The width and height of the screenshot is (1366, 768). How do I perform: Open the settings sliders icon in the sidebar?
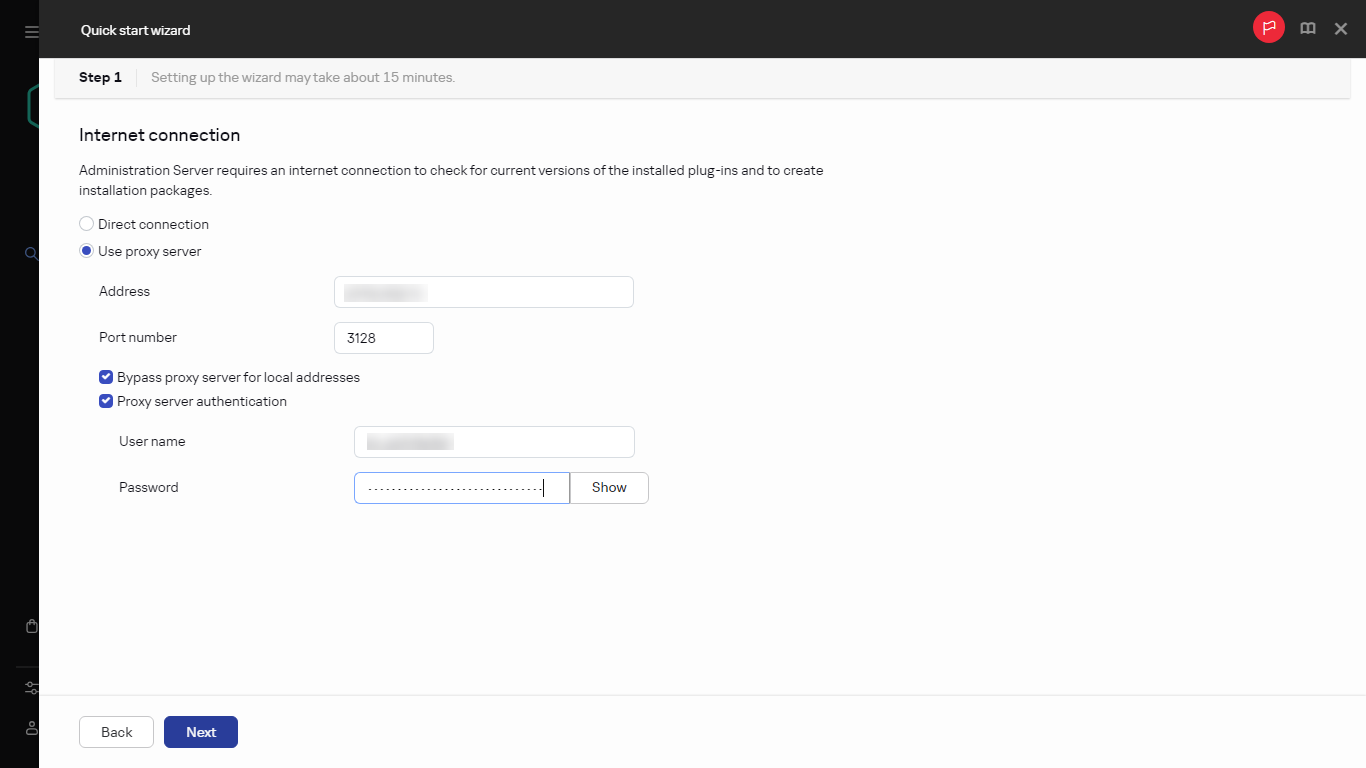coord(30,688)
